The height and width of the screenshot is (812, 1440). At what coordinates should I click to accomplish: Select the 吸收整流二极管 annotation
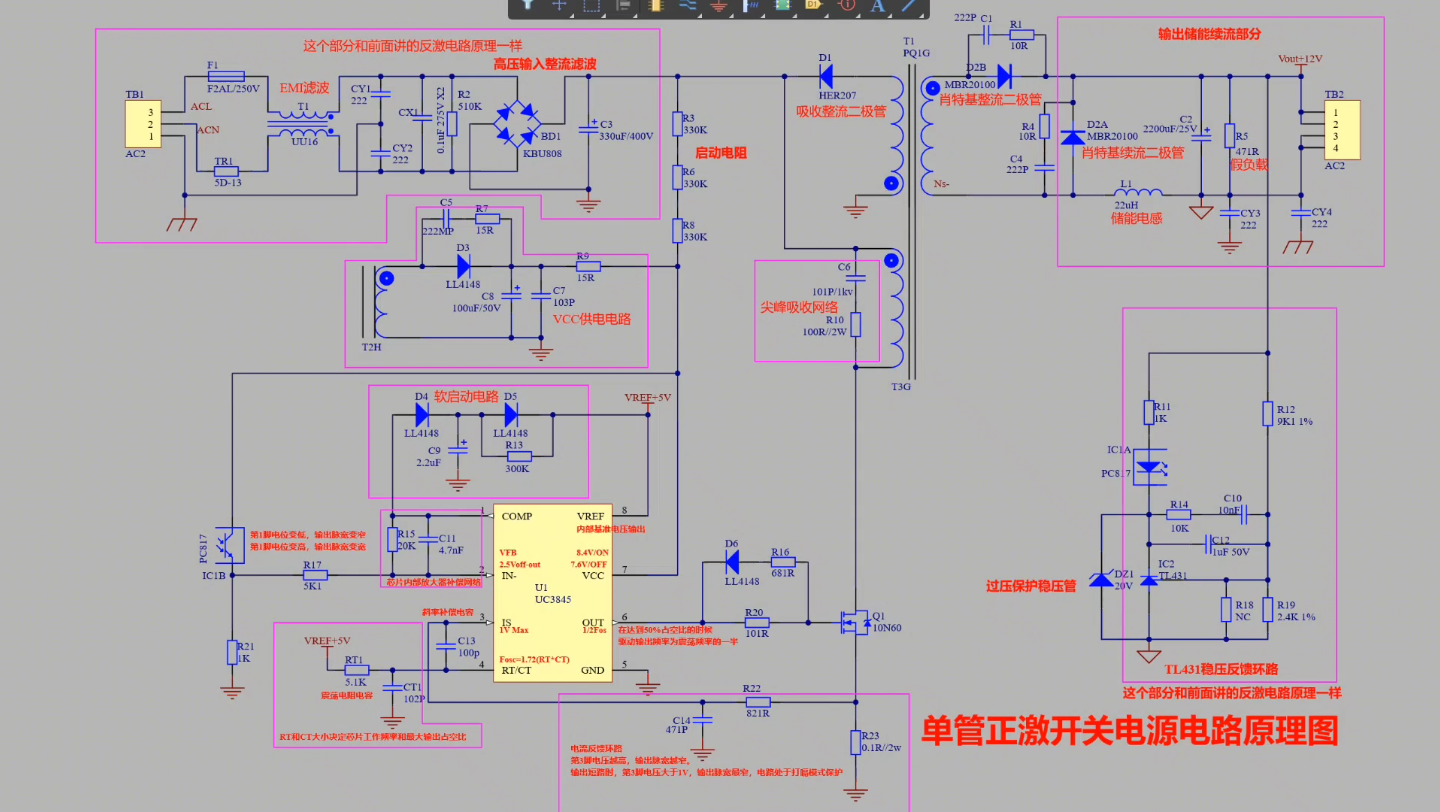(841, 111)
